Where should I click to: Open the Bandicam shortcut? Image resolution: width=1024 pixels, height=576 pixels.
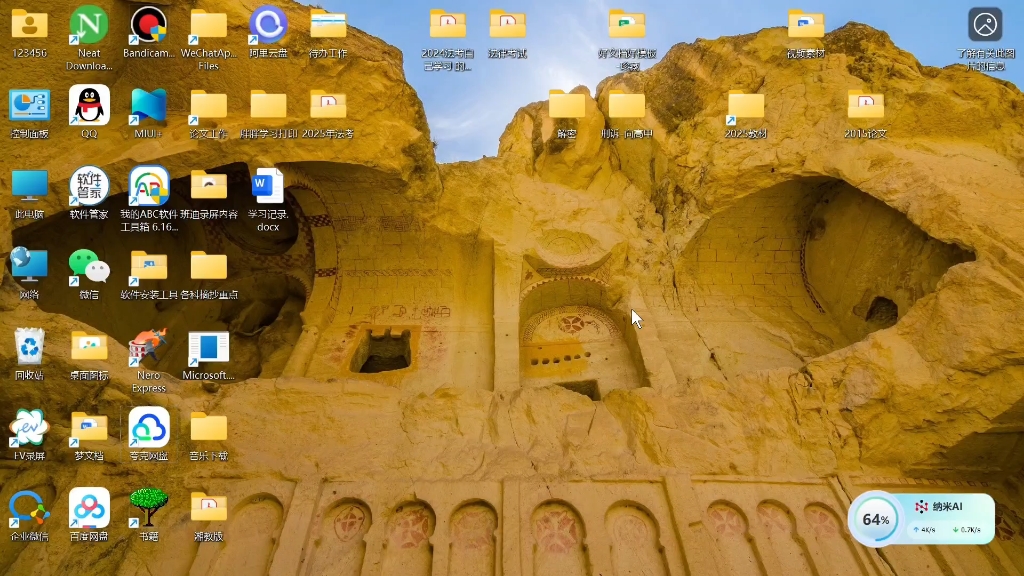[x=149, y=25]
